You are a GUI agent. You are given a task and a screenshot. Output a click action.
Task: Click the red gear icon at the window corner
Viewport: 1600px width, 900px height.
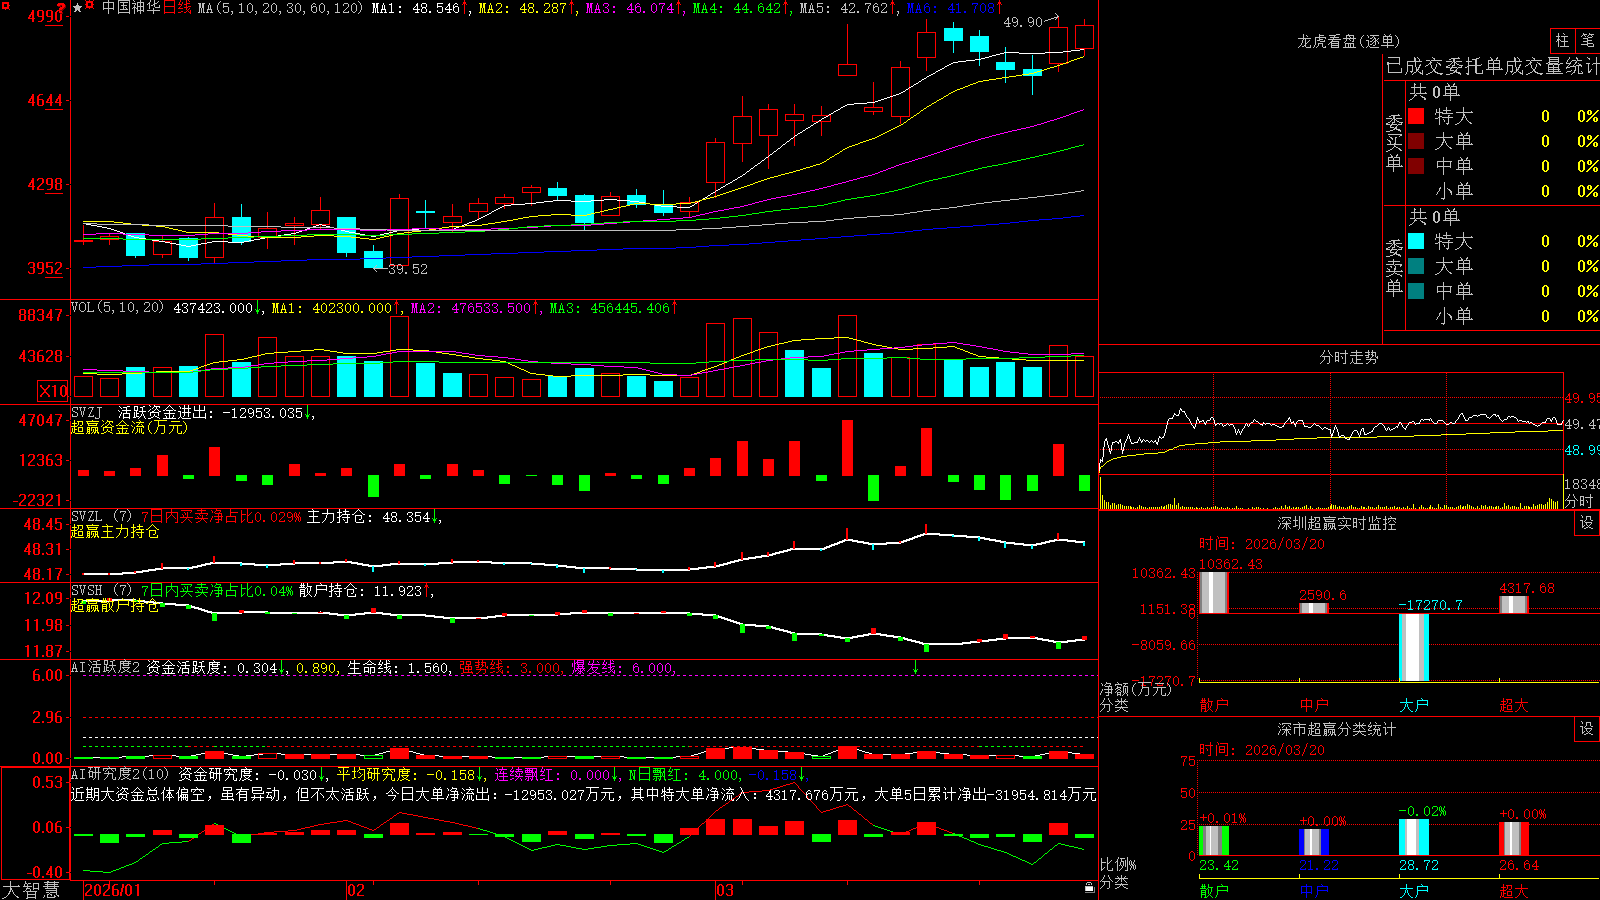[4, 5]
